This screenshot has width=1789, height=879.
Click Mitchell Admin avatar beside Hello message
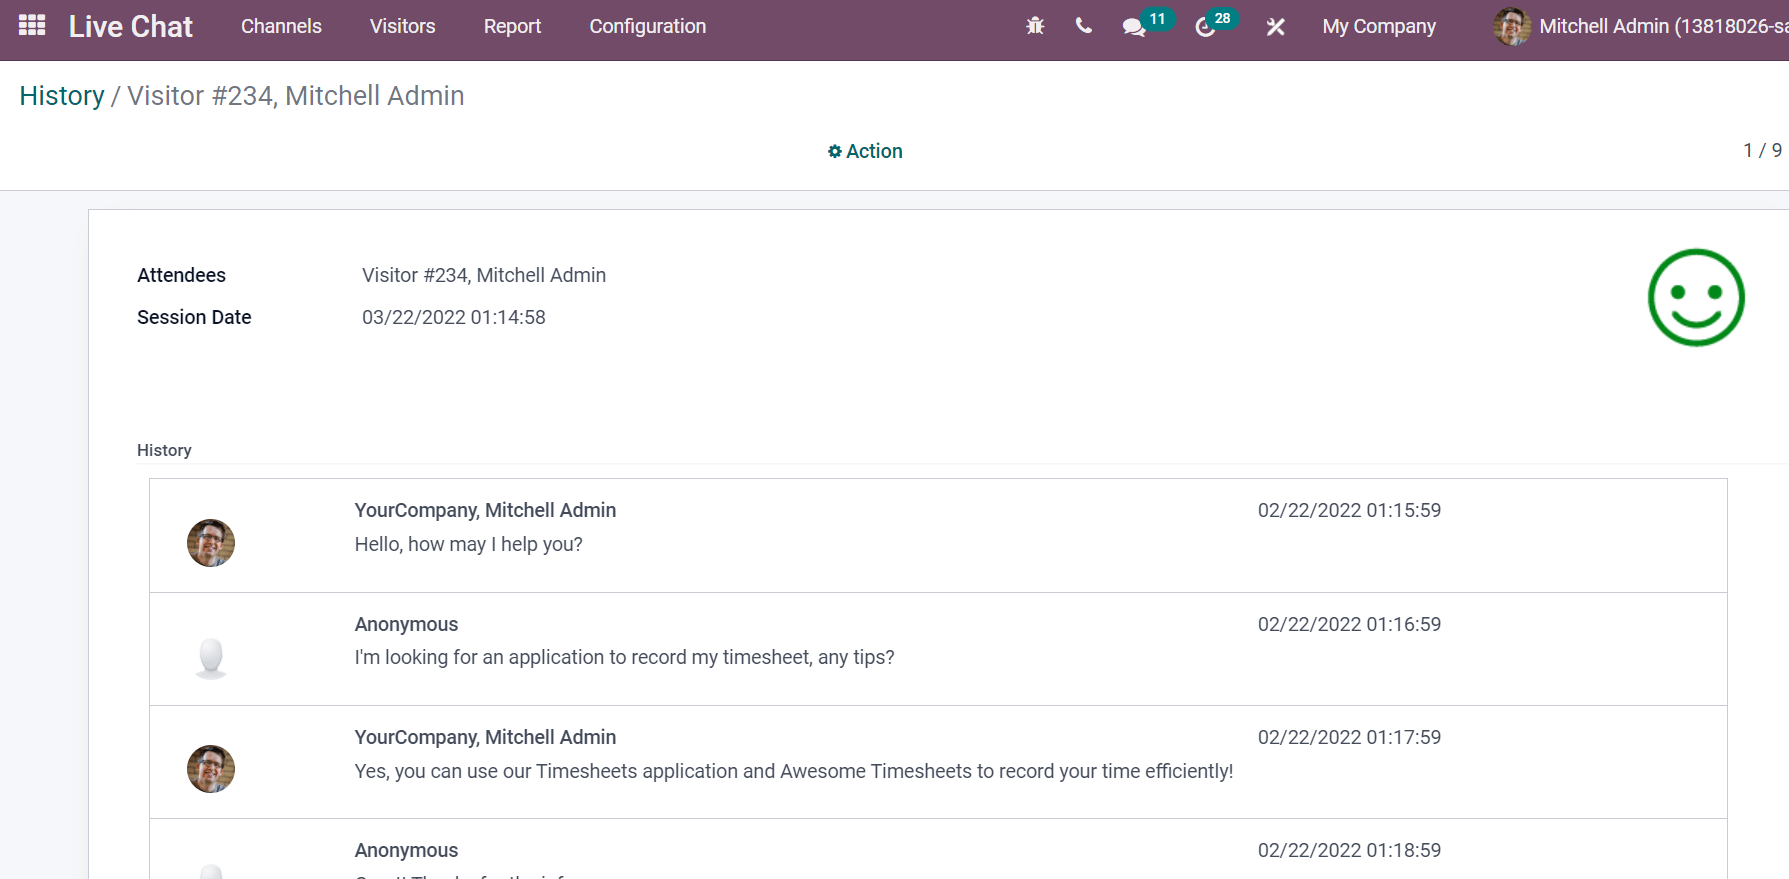click(x=211, y=543)
